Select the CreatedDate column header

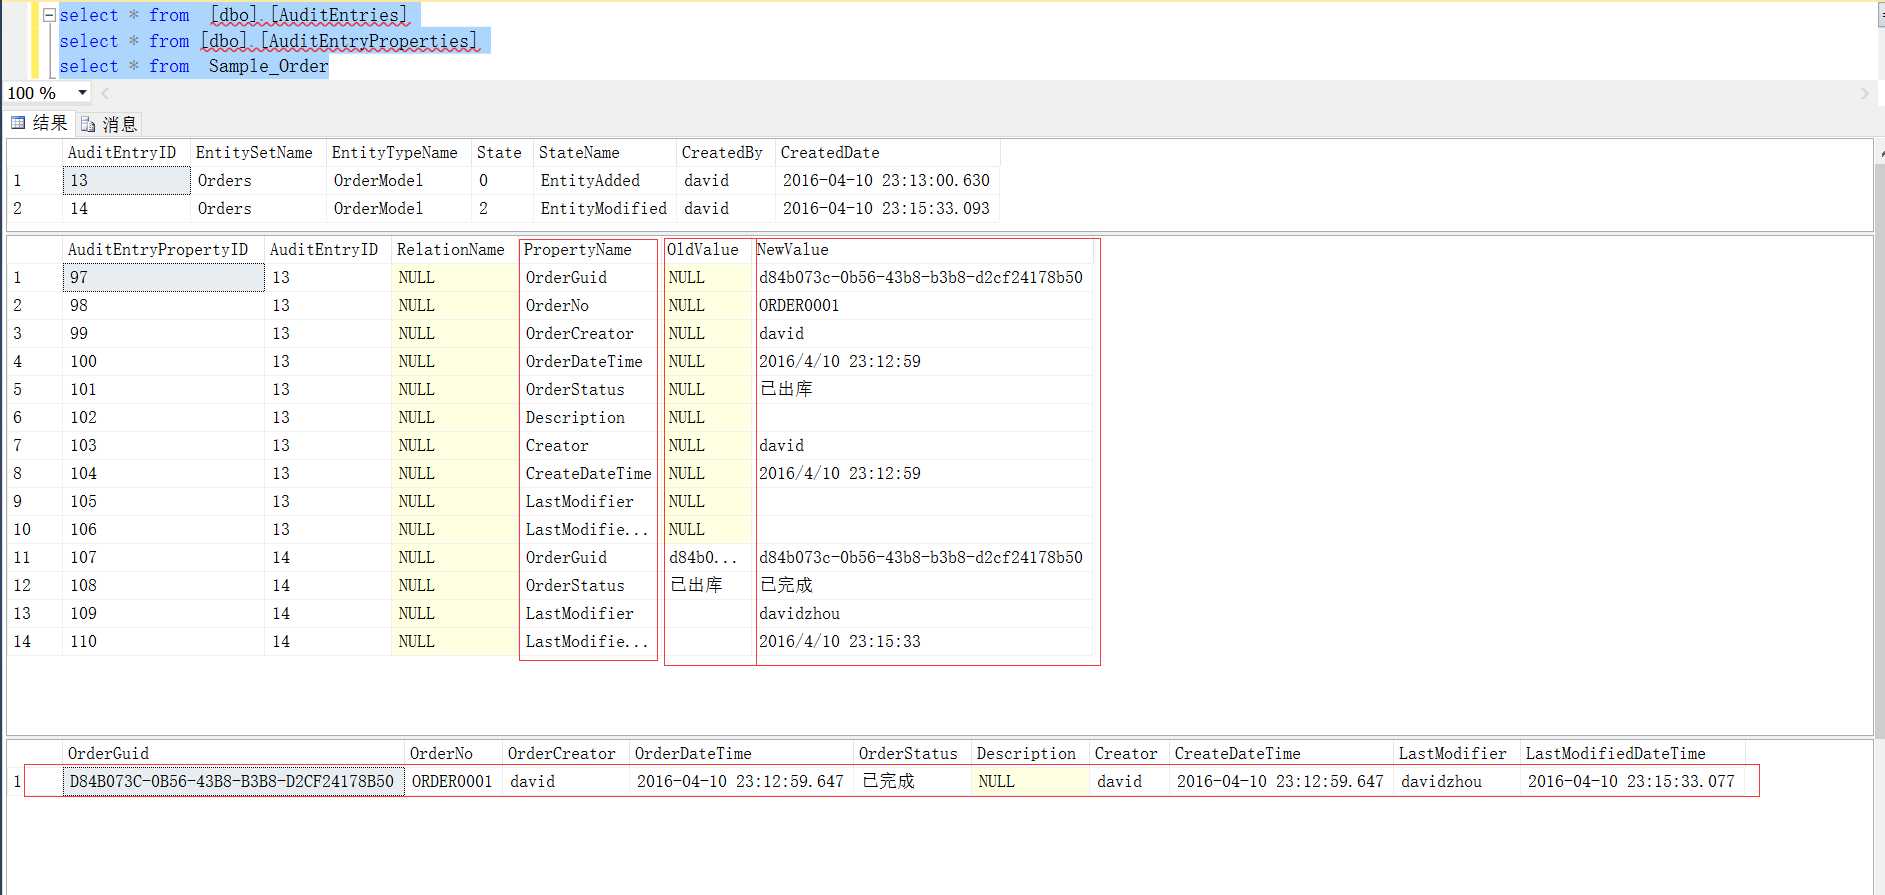pyautogui.click(x=887, y=153)
